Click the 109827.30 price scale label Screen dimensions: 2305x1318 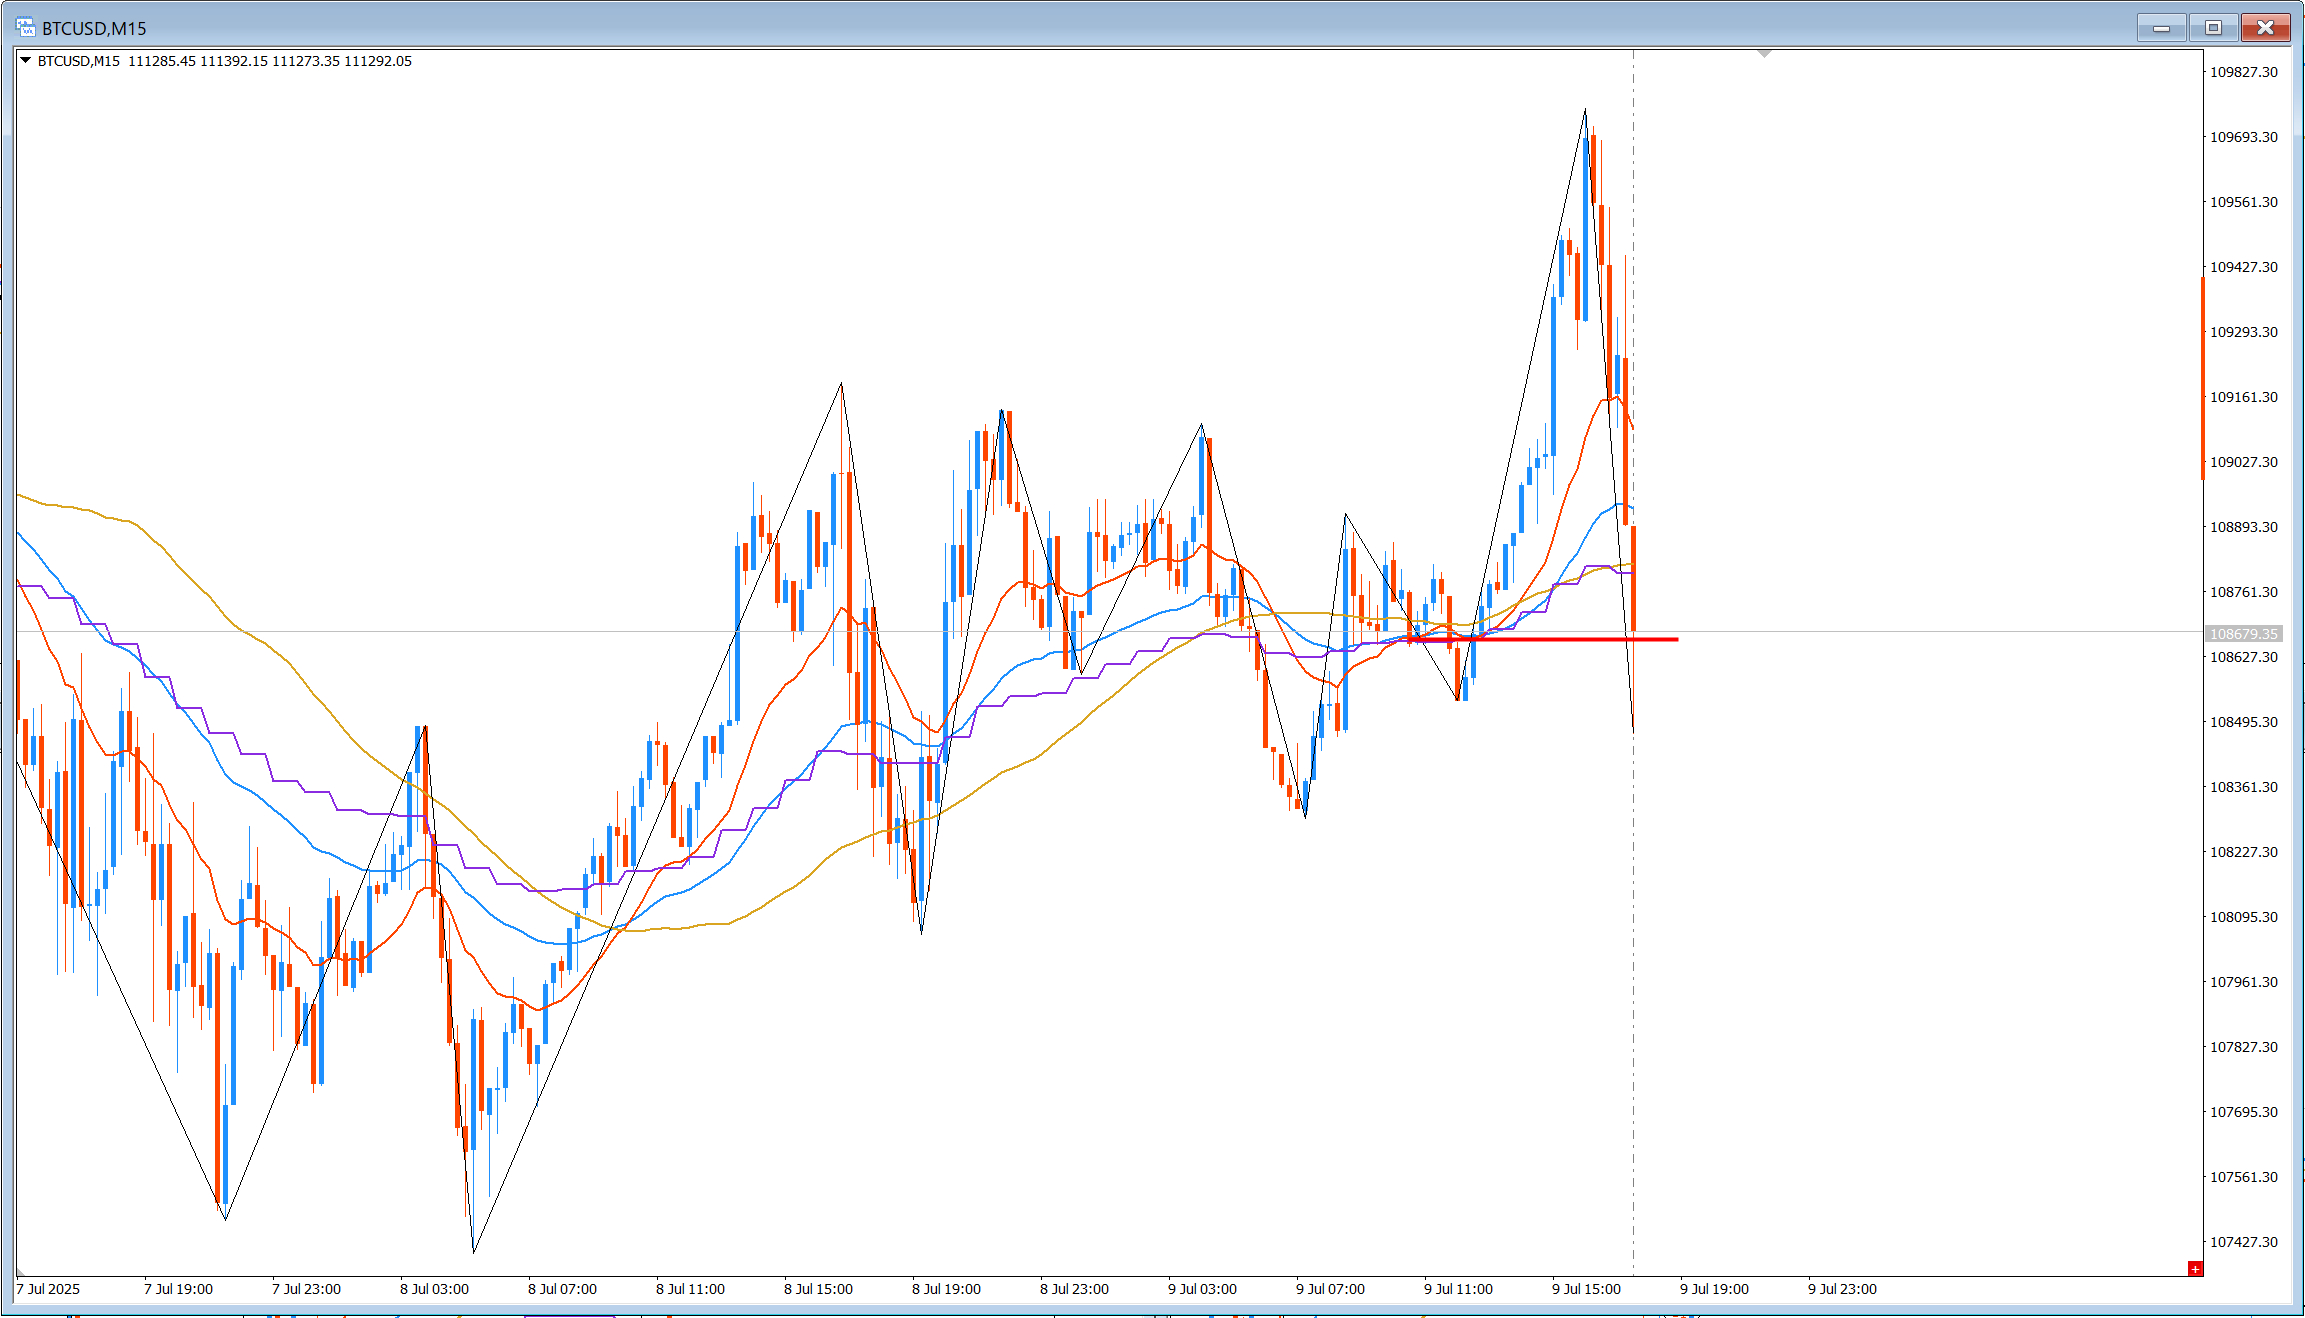pos(2243,72)
